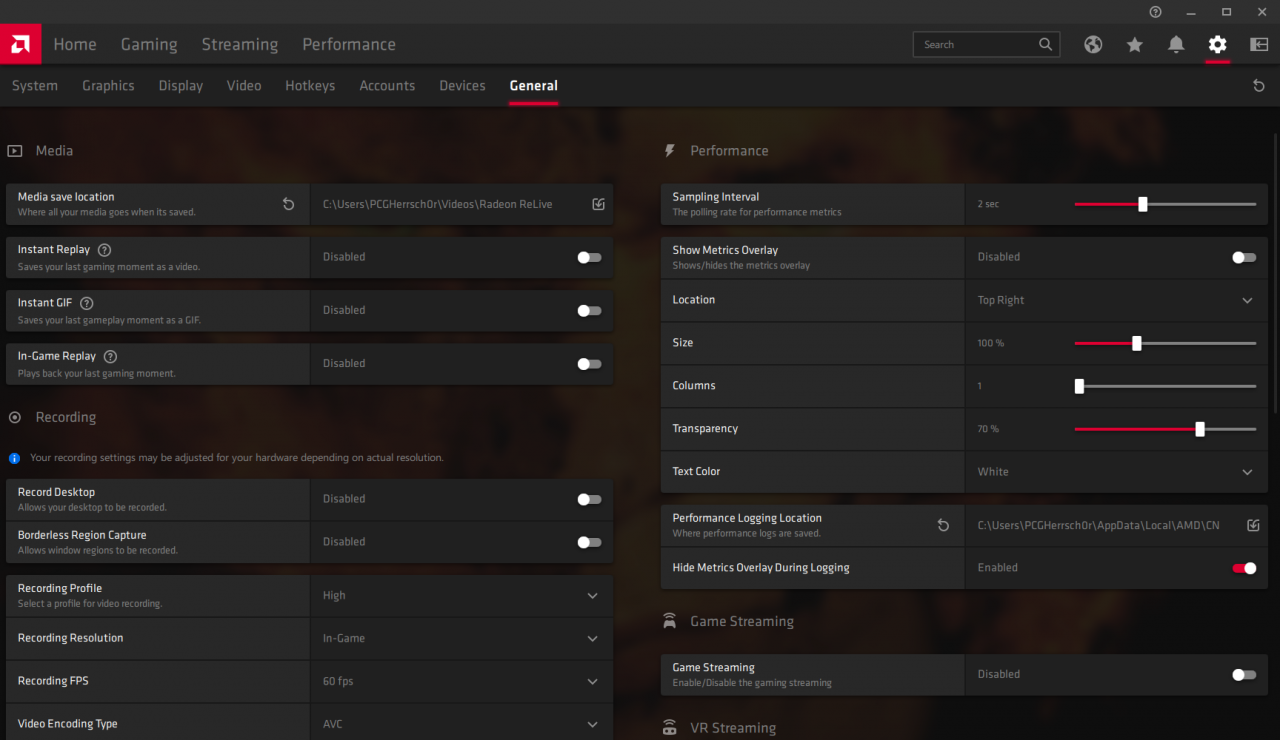This screenshot has width=1280, height=740.
Task: Adjust the Sampling Interval slider
Action: tap(1165, 204)
